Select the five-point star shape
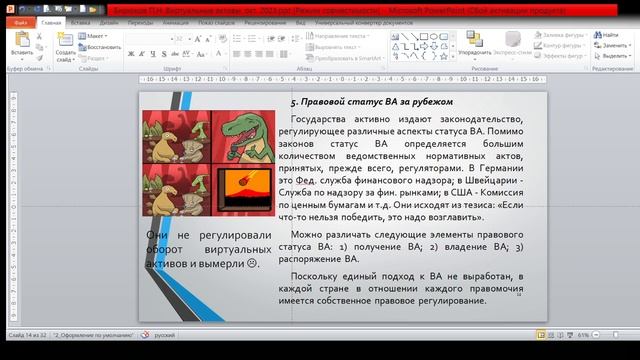Viewport: 640px width, 360px height. 444,56
